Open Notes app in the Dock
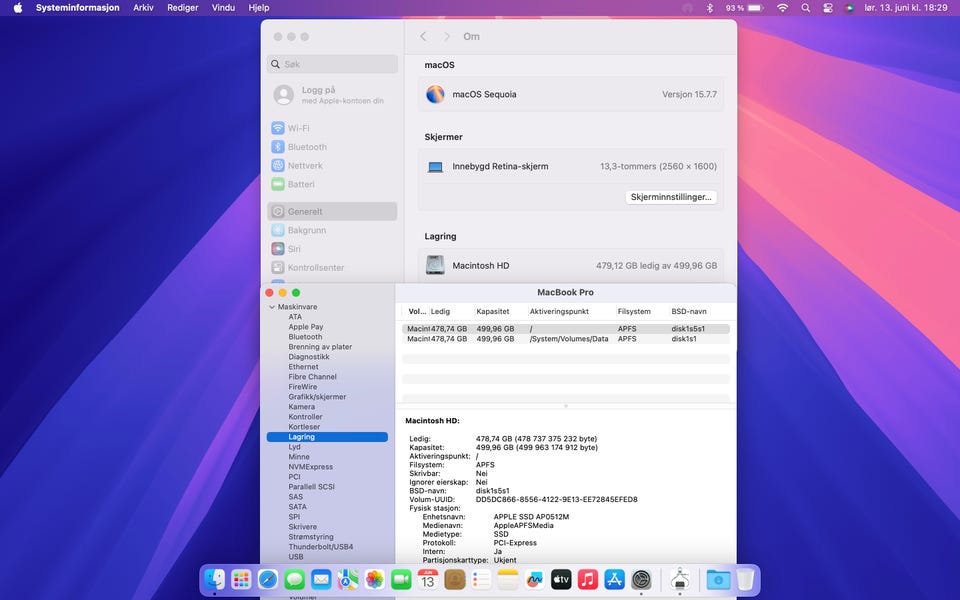The height and width of the screenshot is (600, 960). [508, 579]
